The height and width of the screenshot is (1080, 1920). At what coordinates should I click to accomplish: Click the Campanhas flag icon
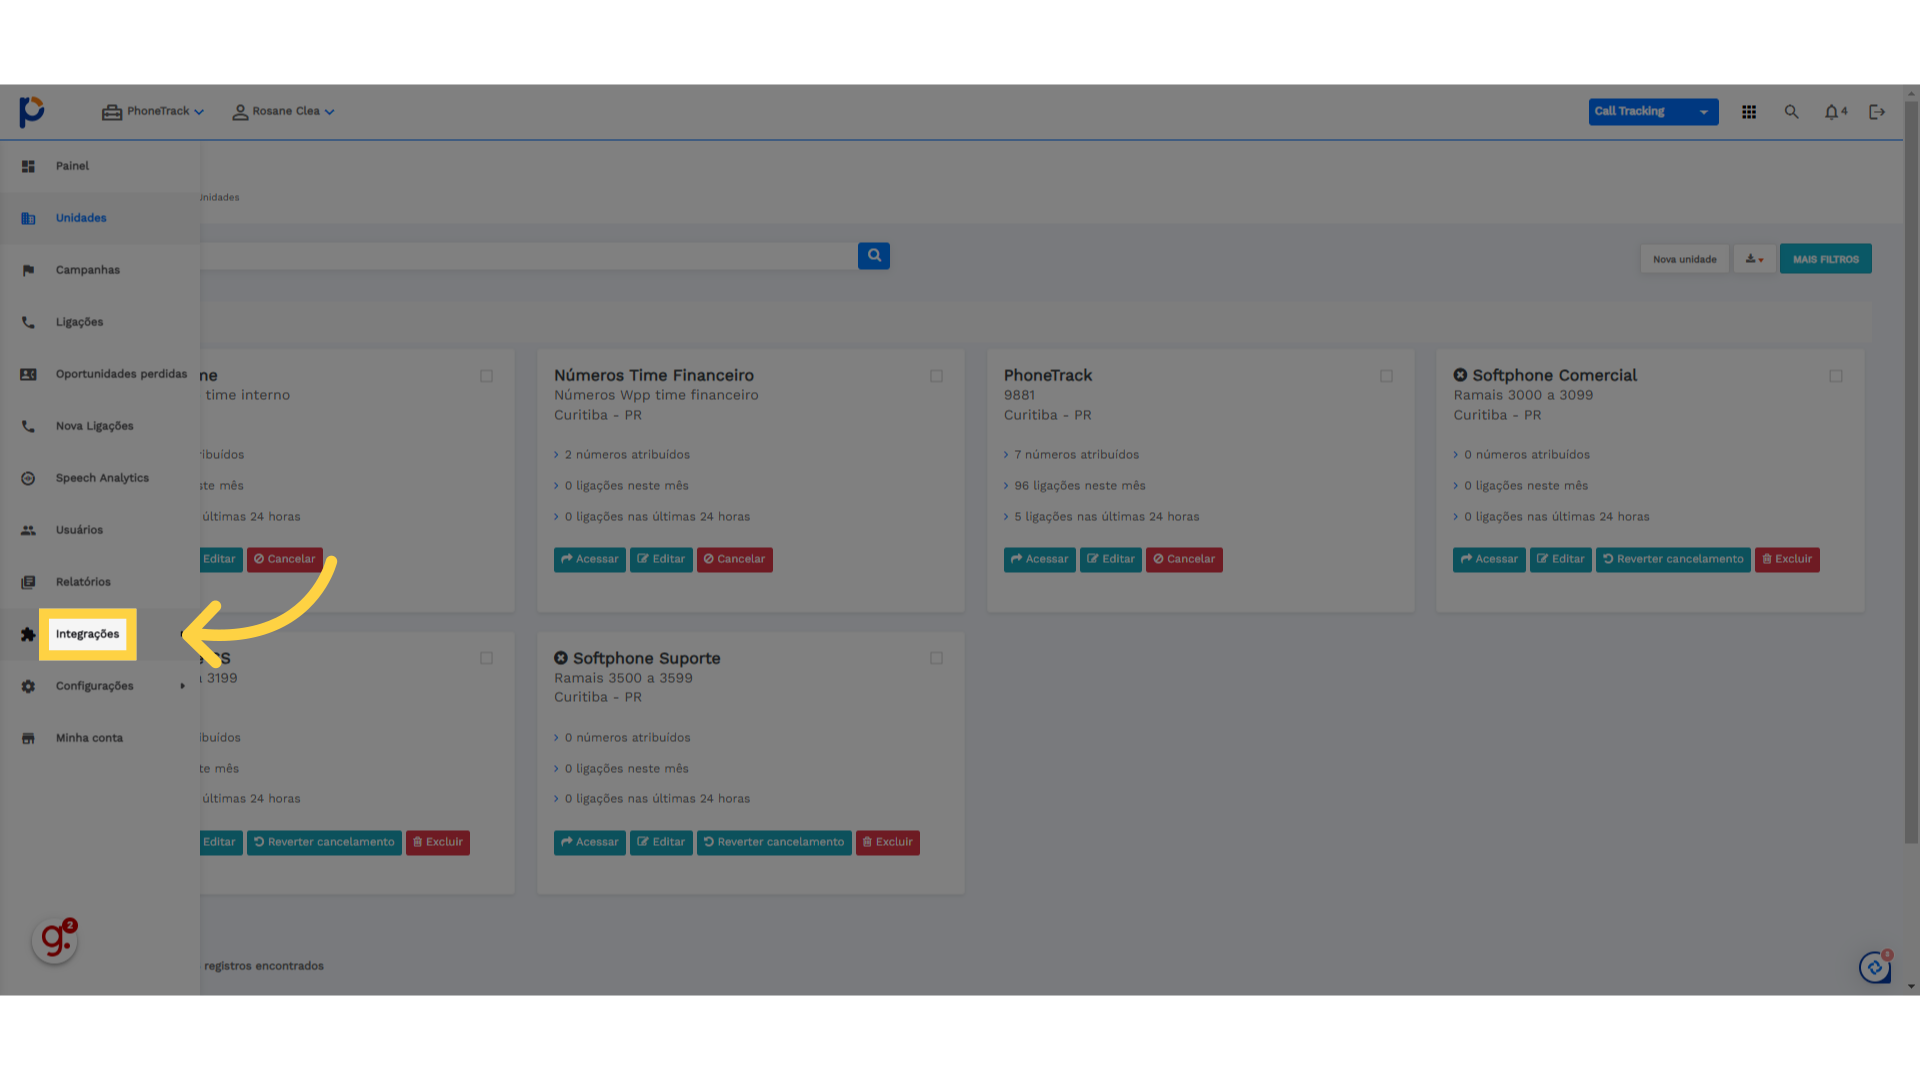(28, 270)
